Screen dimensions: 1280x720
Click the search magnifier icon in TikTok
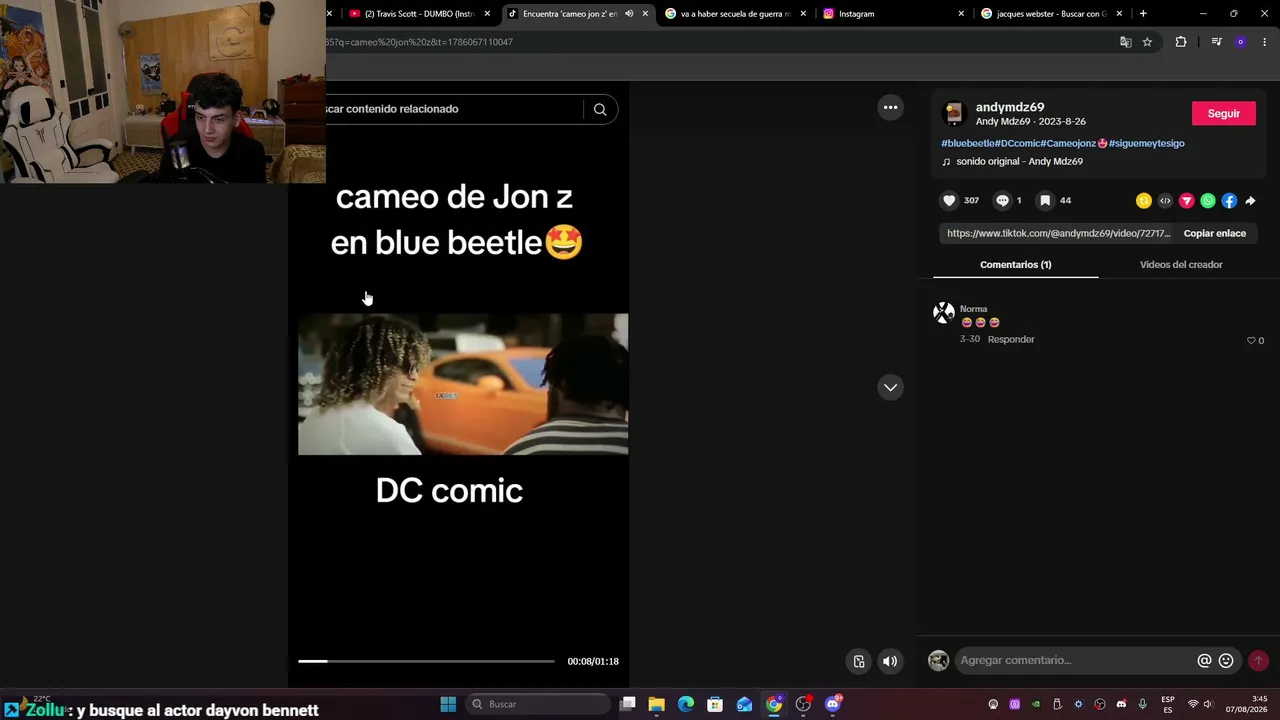[x=600, y=109]
